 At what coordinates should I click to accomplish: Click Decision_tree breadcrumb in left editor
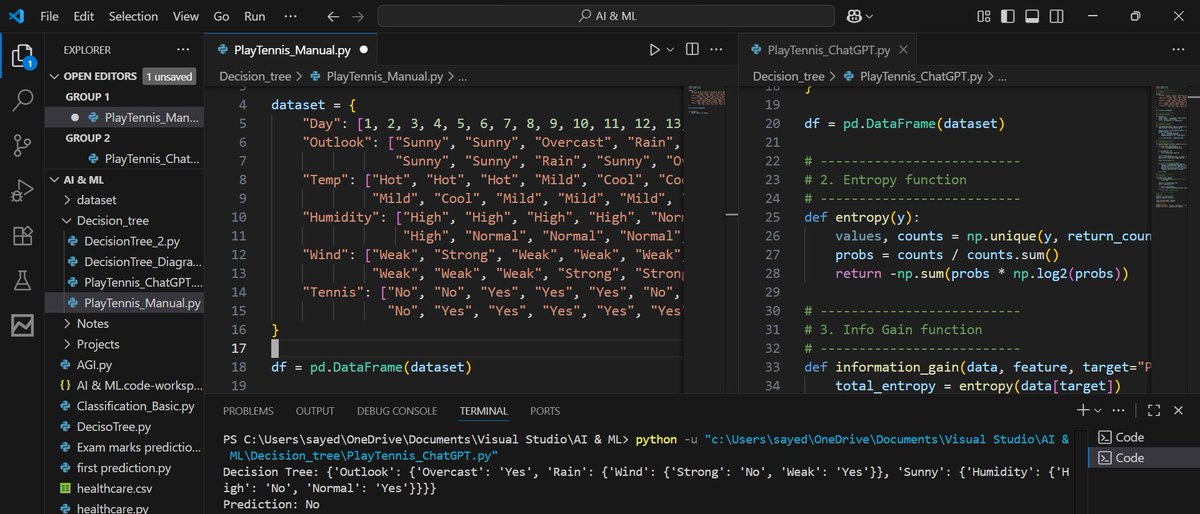[255, 76]
